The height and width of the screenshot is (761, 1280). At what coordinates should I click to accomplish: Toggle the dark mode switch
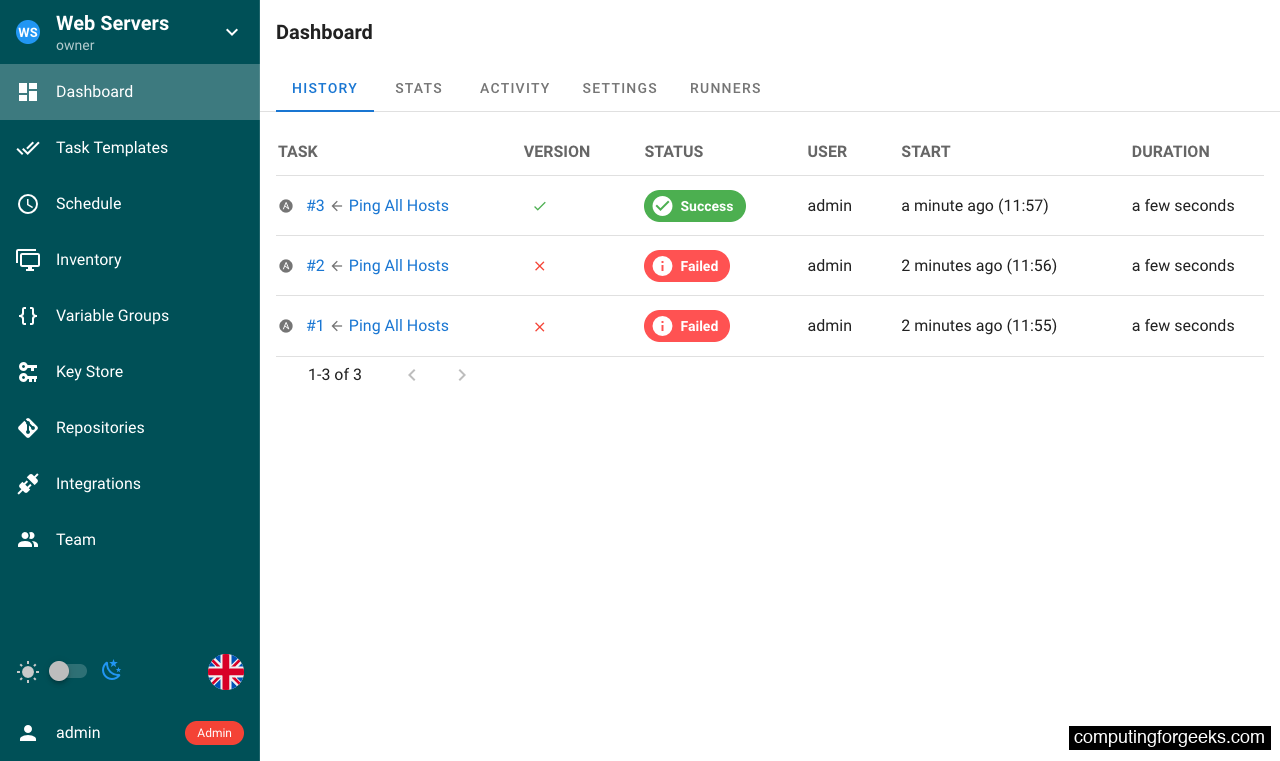(x=68, y=671)
